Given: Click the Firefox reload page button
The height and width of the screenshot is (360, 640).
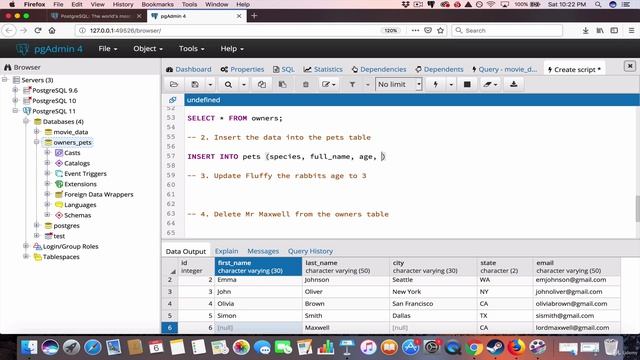Looking at the screenshot, I should point(38,30).
